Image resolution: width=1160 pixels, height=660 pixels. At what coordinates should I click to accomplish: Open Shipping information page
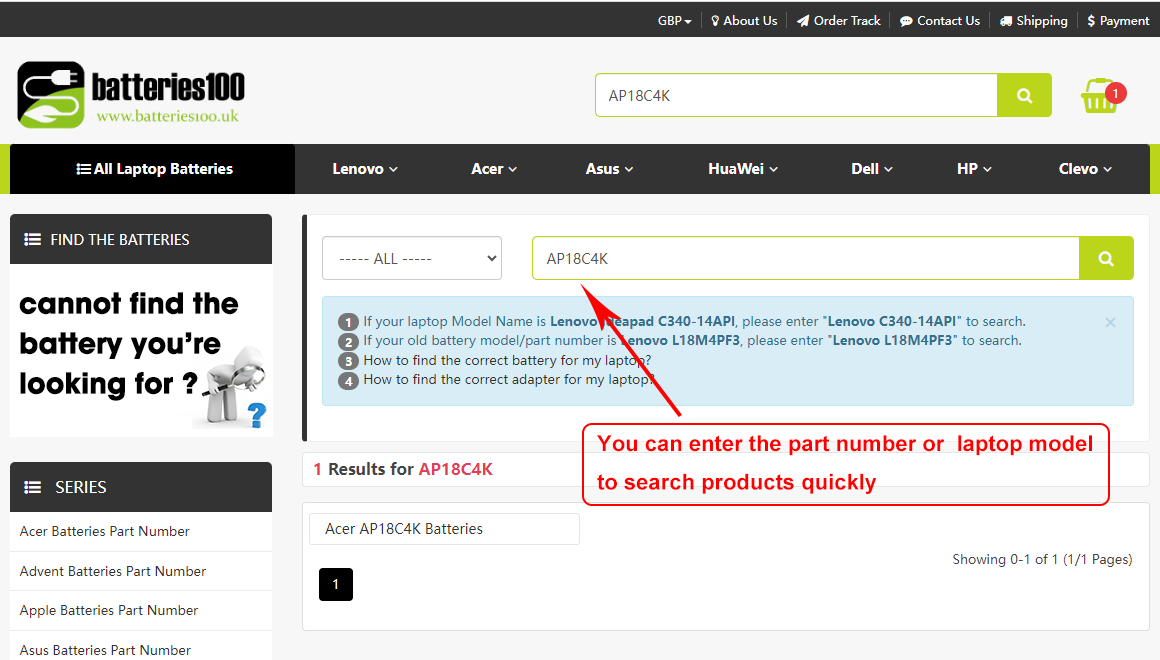tap(1033, 21)
